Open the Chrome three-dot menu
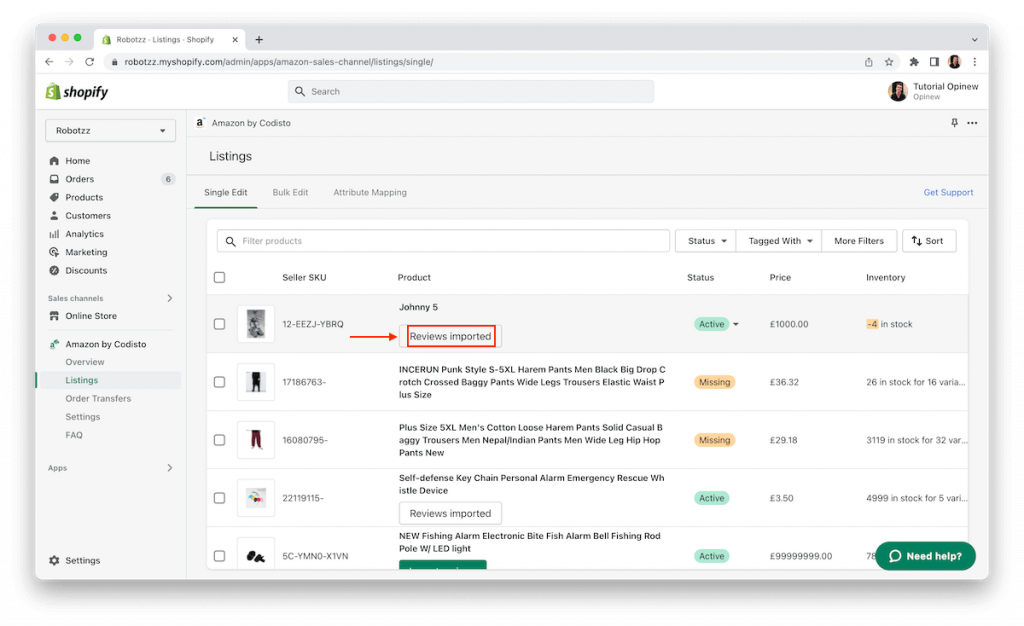The height and width of the screenshot is (626, 1024). pyautogui.click(x=974, y=62)
